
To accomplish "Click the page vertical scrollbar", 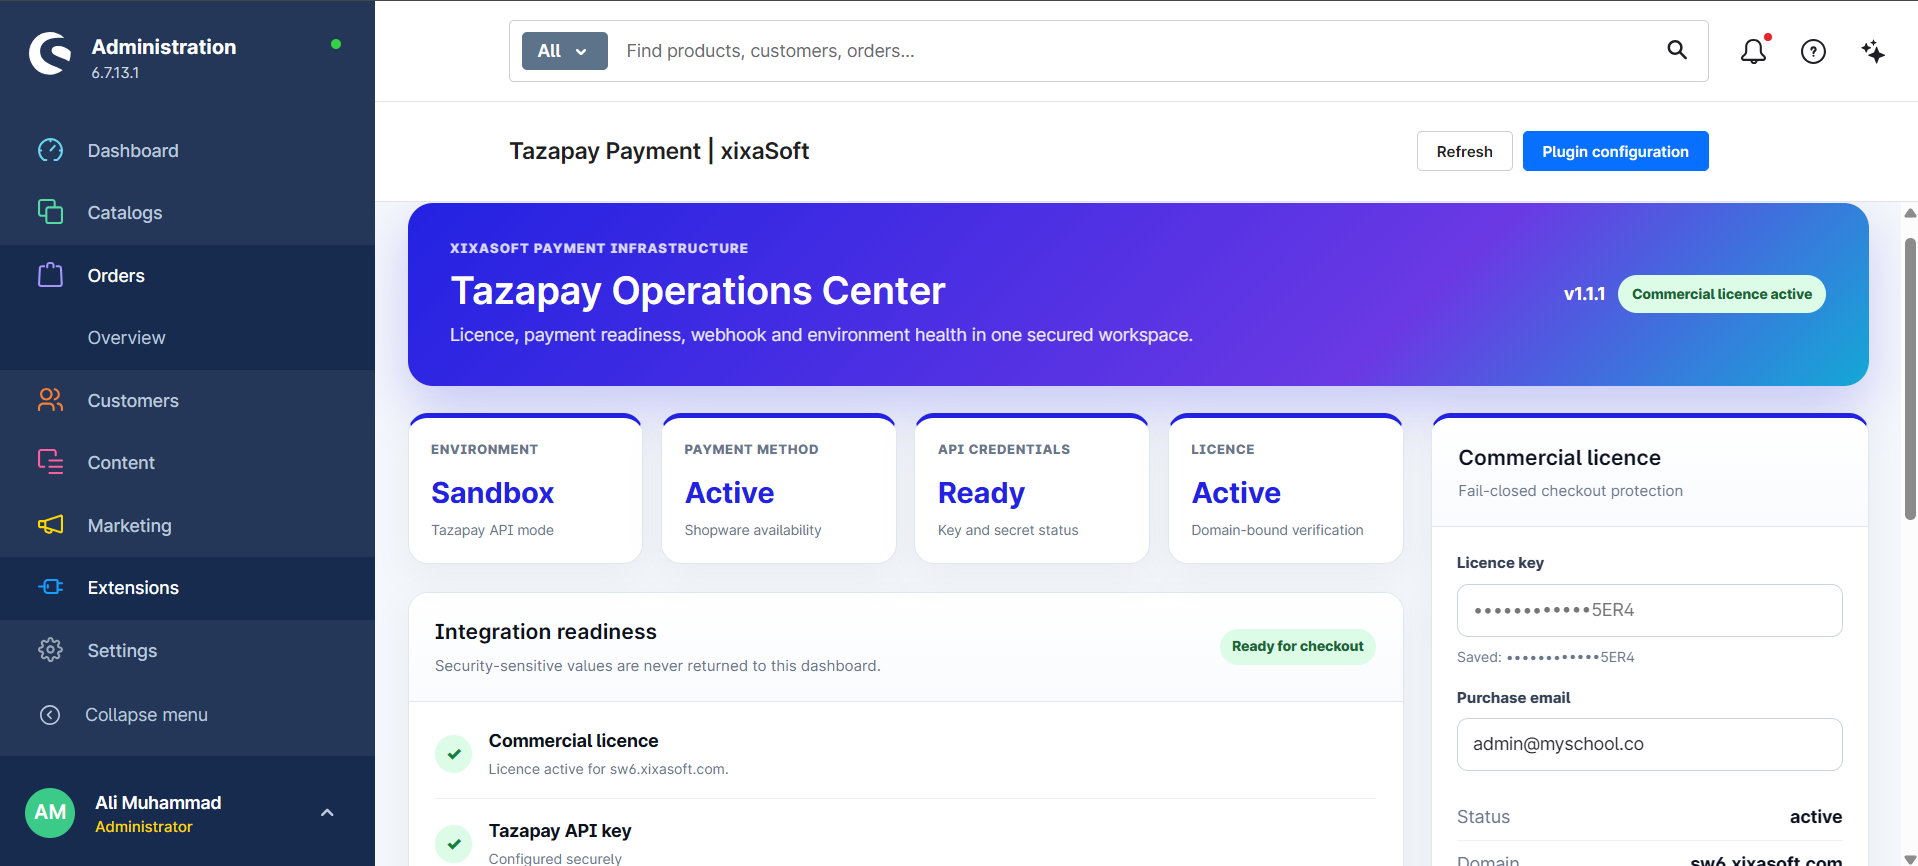I will coord(1910,379).
